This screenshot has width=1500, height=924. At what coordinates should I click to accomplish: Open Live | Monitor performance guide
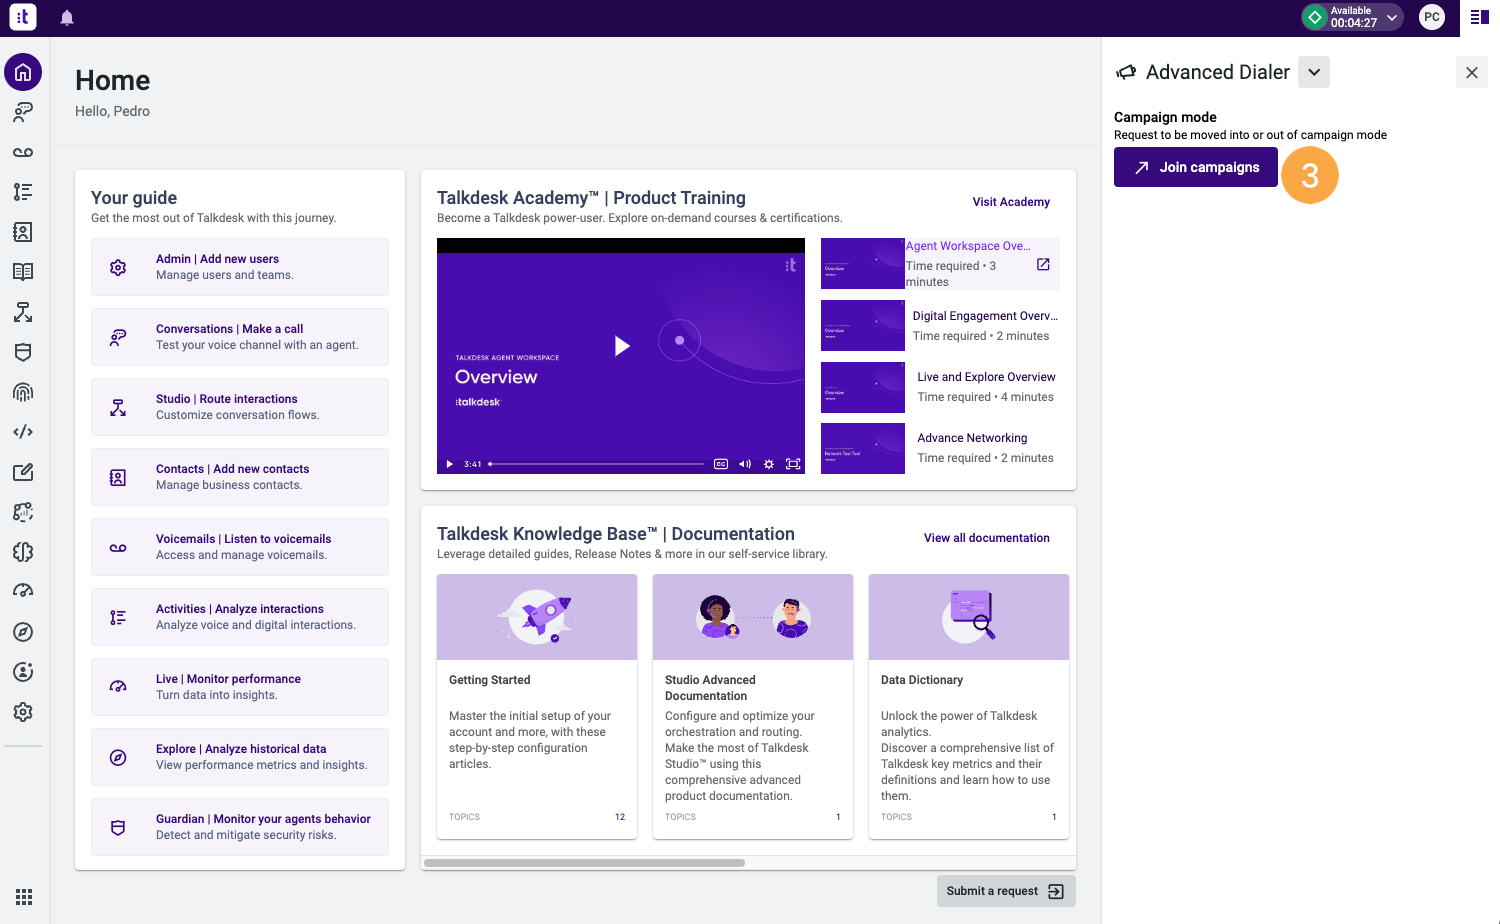pyautogui.click(x=240, y=687)
